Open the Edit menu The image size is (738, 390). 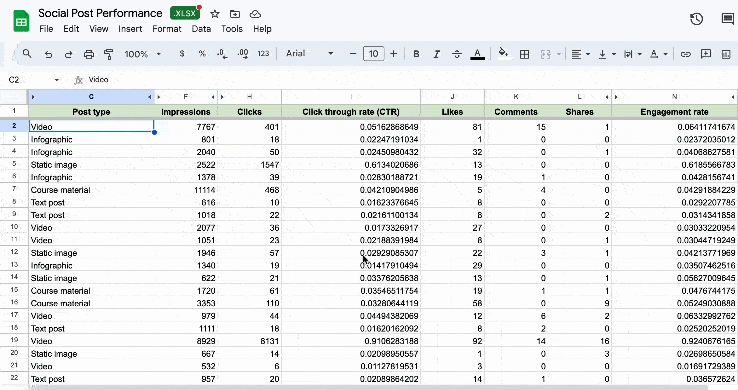click(71, 29)
